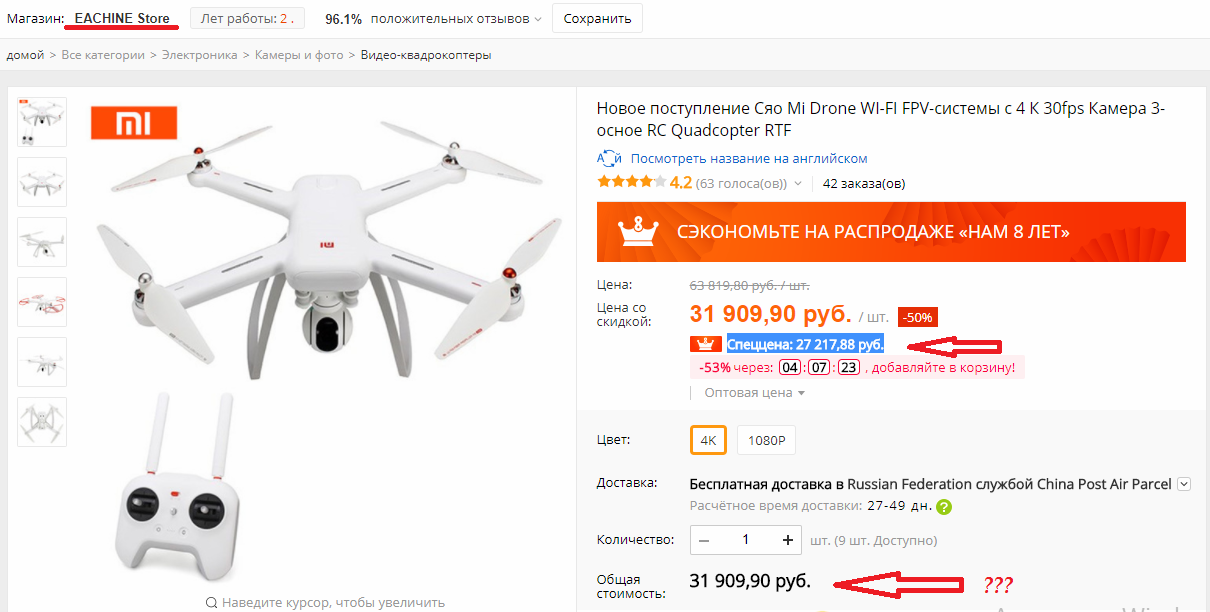Open the EACHINE Store link
The height and width of the screenshot is (612, 1210).
coord(122,19)
